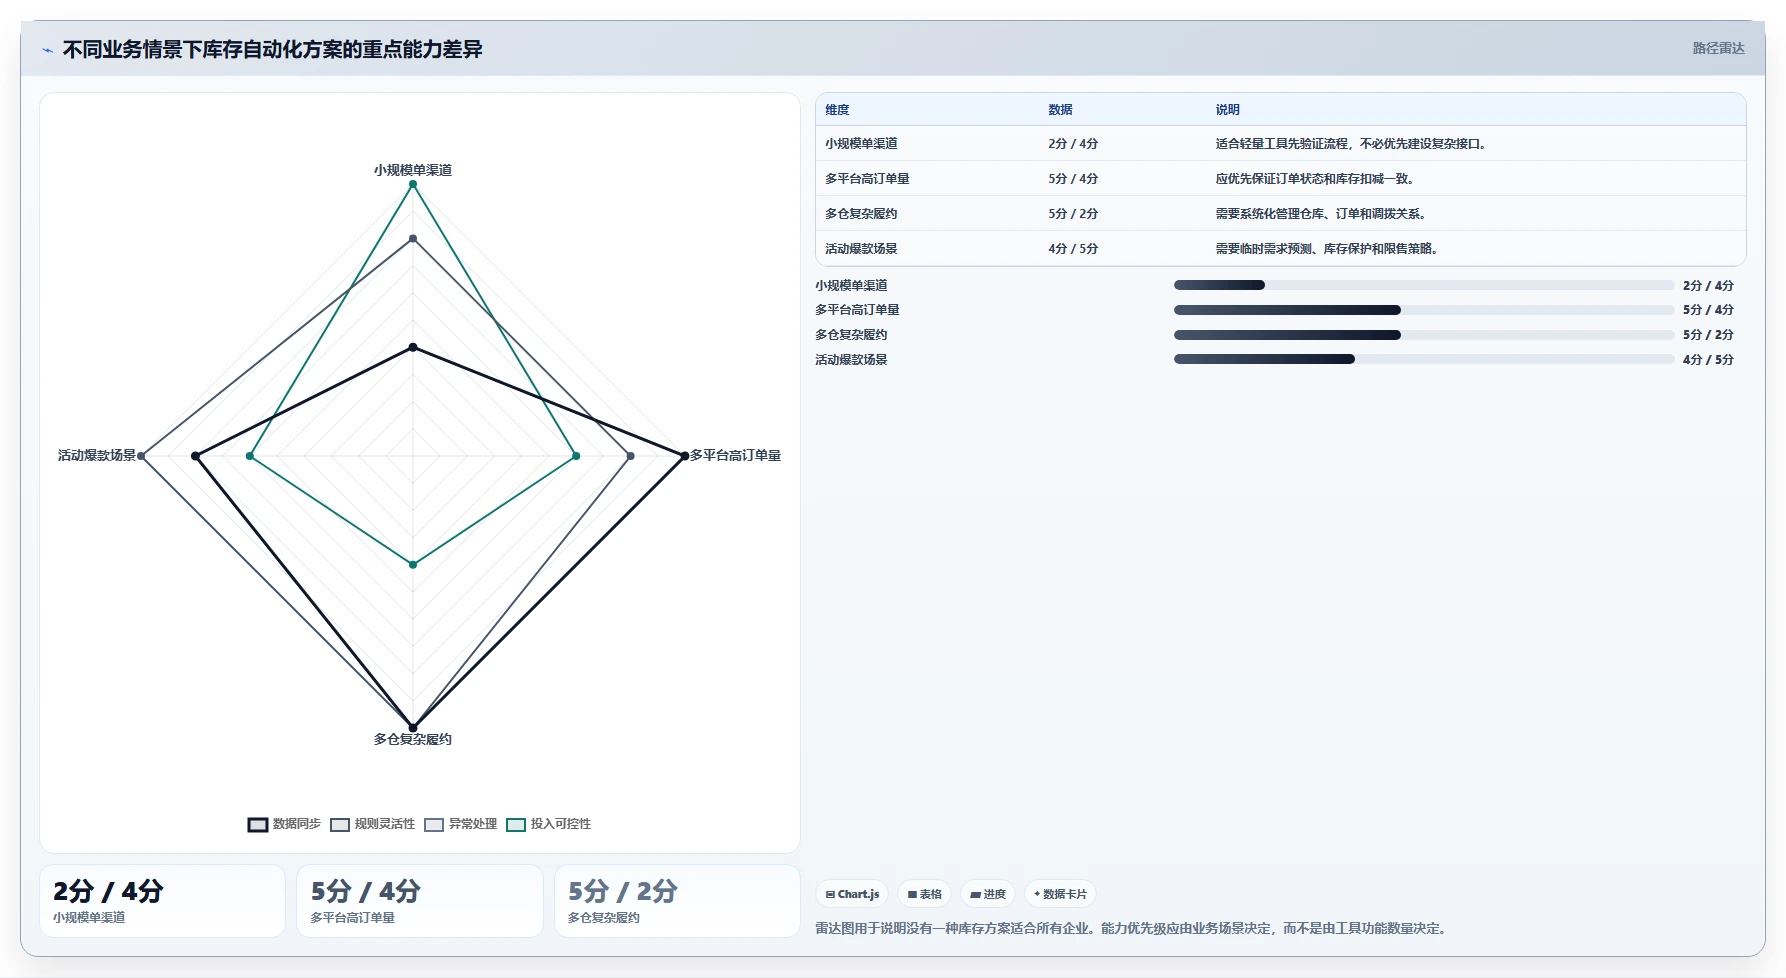This screenshot has width=1786, height=978.
Task: Toggle the 数据同步 legend series
Action: [x=284, y=824]
